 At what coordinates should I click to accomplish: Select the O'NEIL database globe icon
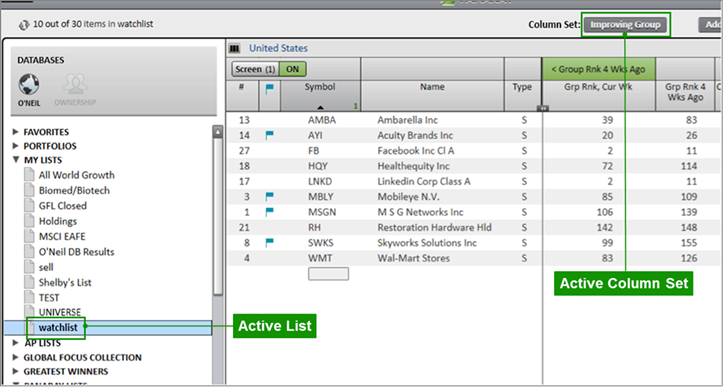point(29,85)
